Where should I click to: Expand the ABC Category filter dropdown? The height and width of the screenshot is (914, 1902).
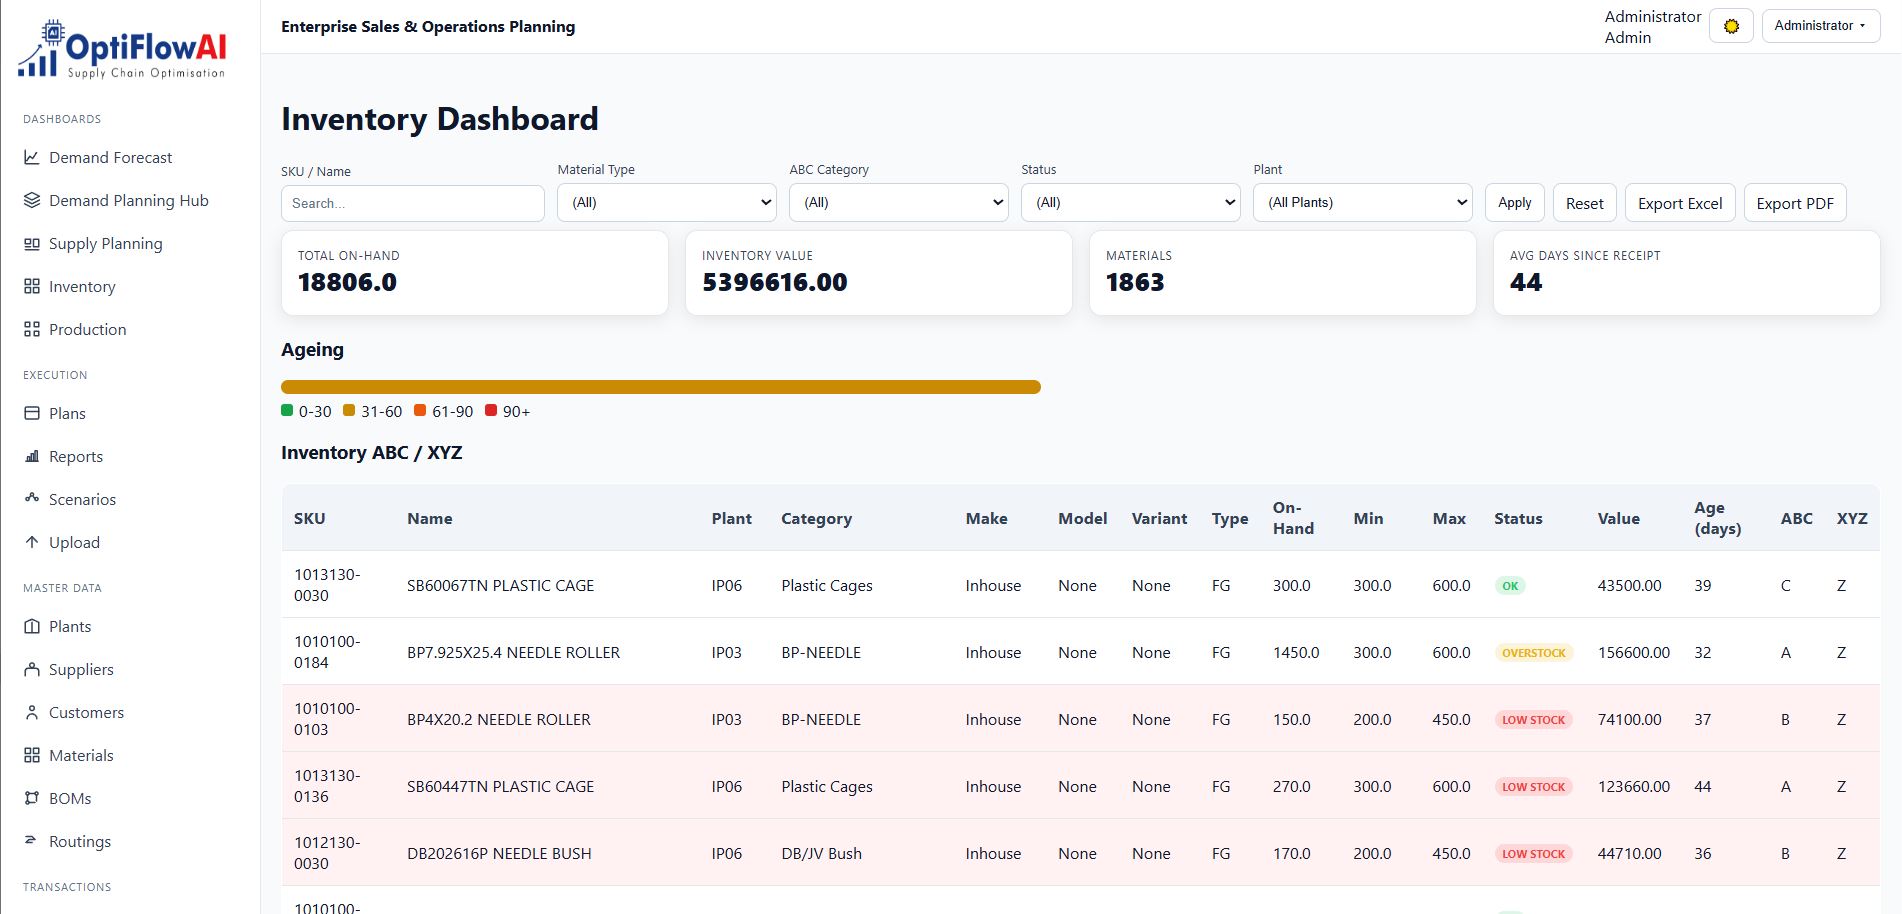pyautogui.click(x=899, y=203)
